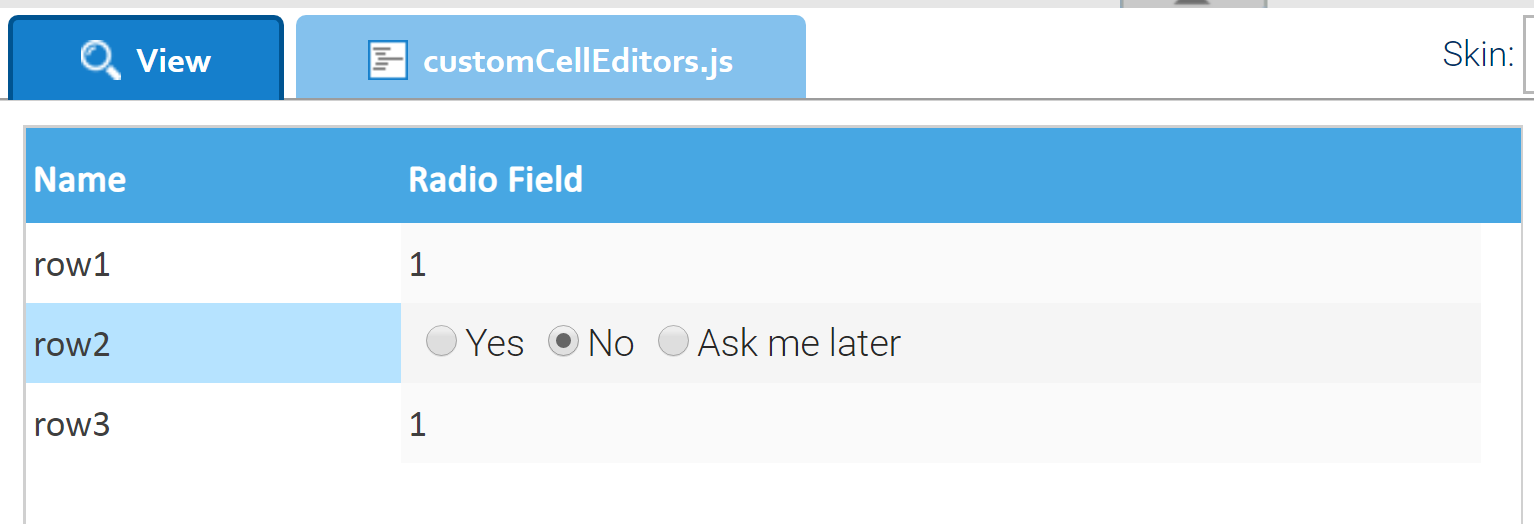
Task: Click the "Yes" option label text
Action: [495, 343]
